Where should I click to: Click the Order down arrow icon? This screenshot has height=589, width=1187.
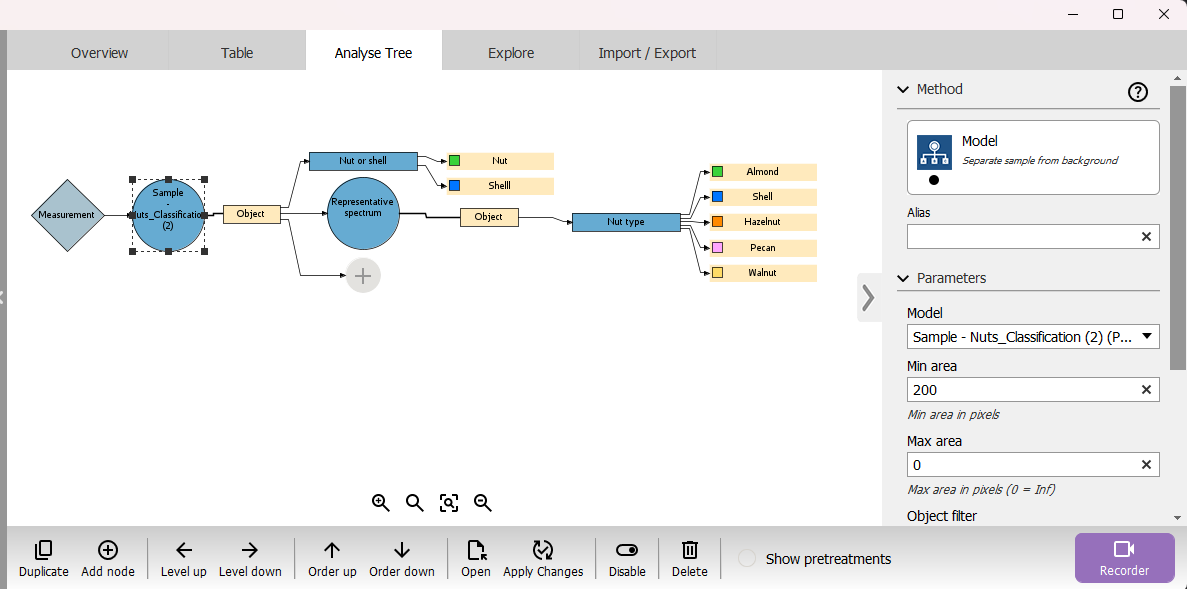coord(401,550)
